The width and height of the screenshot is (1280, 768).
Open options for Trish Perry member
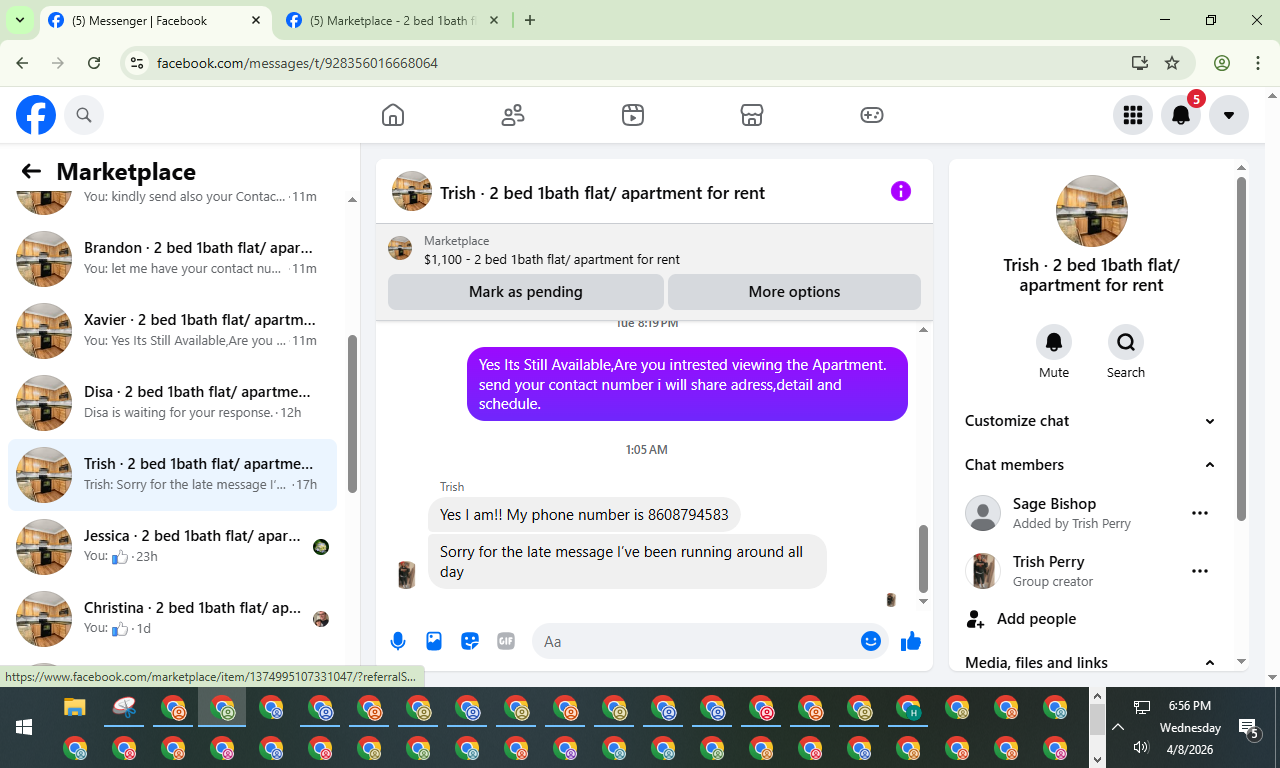coord(1200,571)
